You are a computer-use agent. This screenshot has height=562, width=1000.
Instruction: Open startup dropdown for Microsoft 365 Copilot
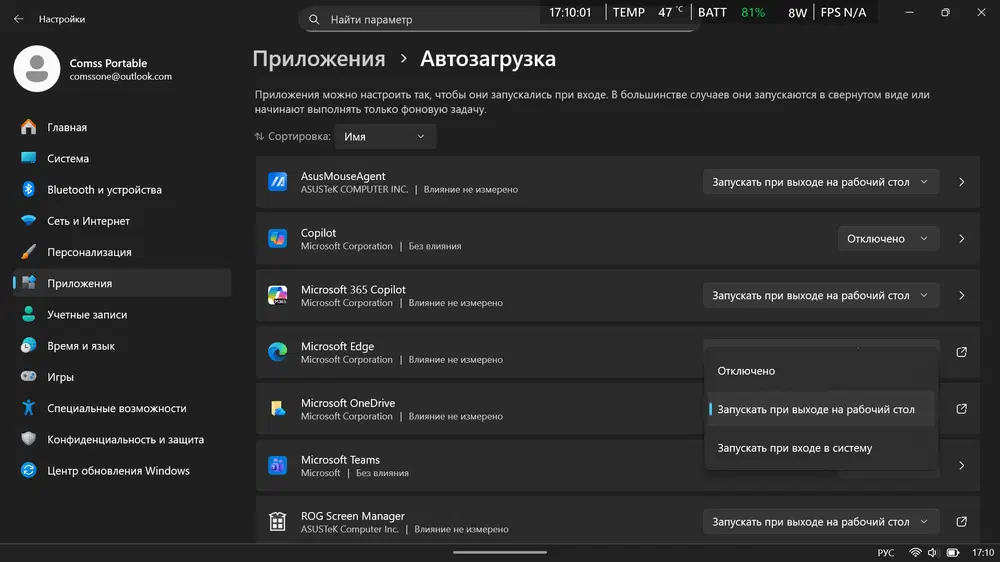[x=821, y=295]
